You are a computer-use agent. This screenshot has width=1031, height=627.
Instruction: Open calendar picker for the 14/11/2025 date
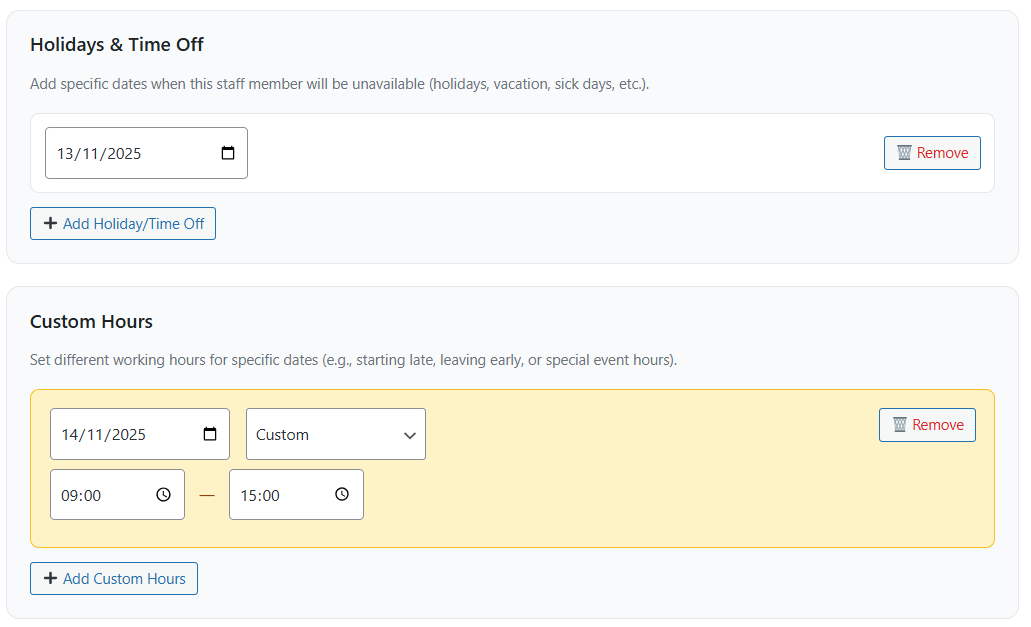click(x=210, y=434)
